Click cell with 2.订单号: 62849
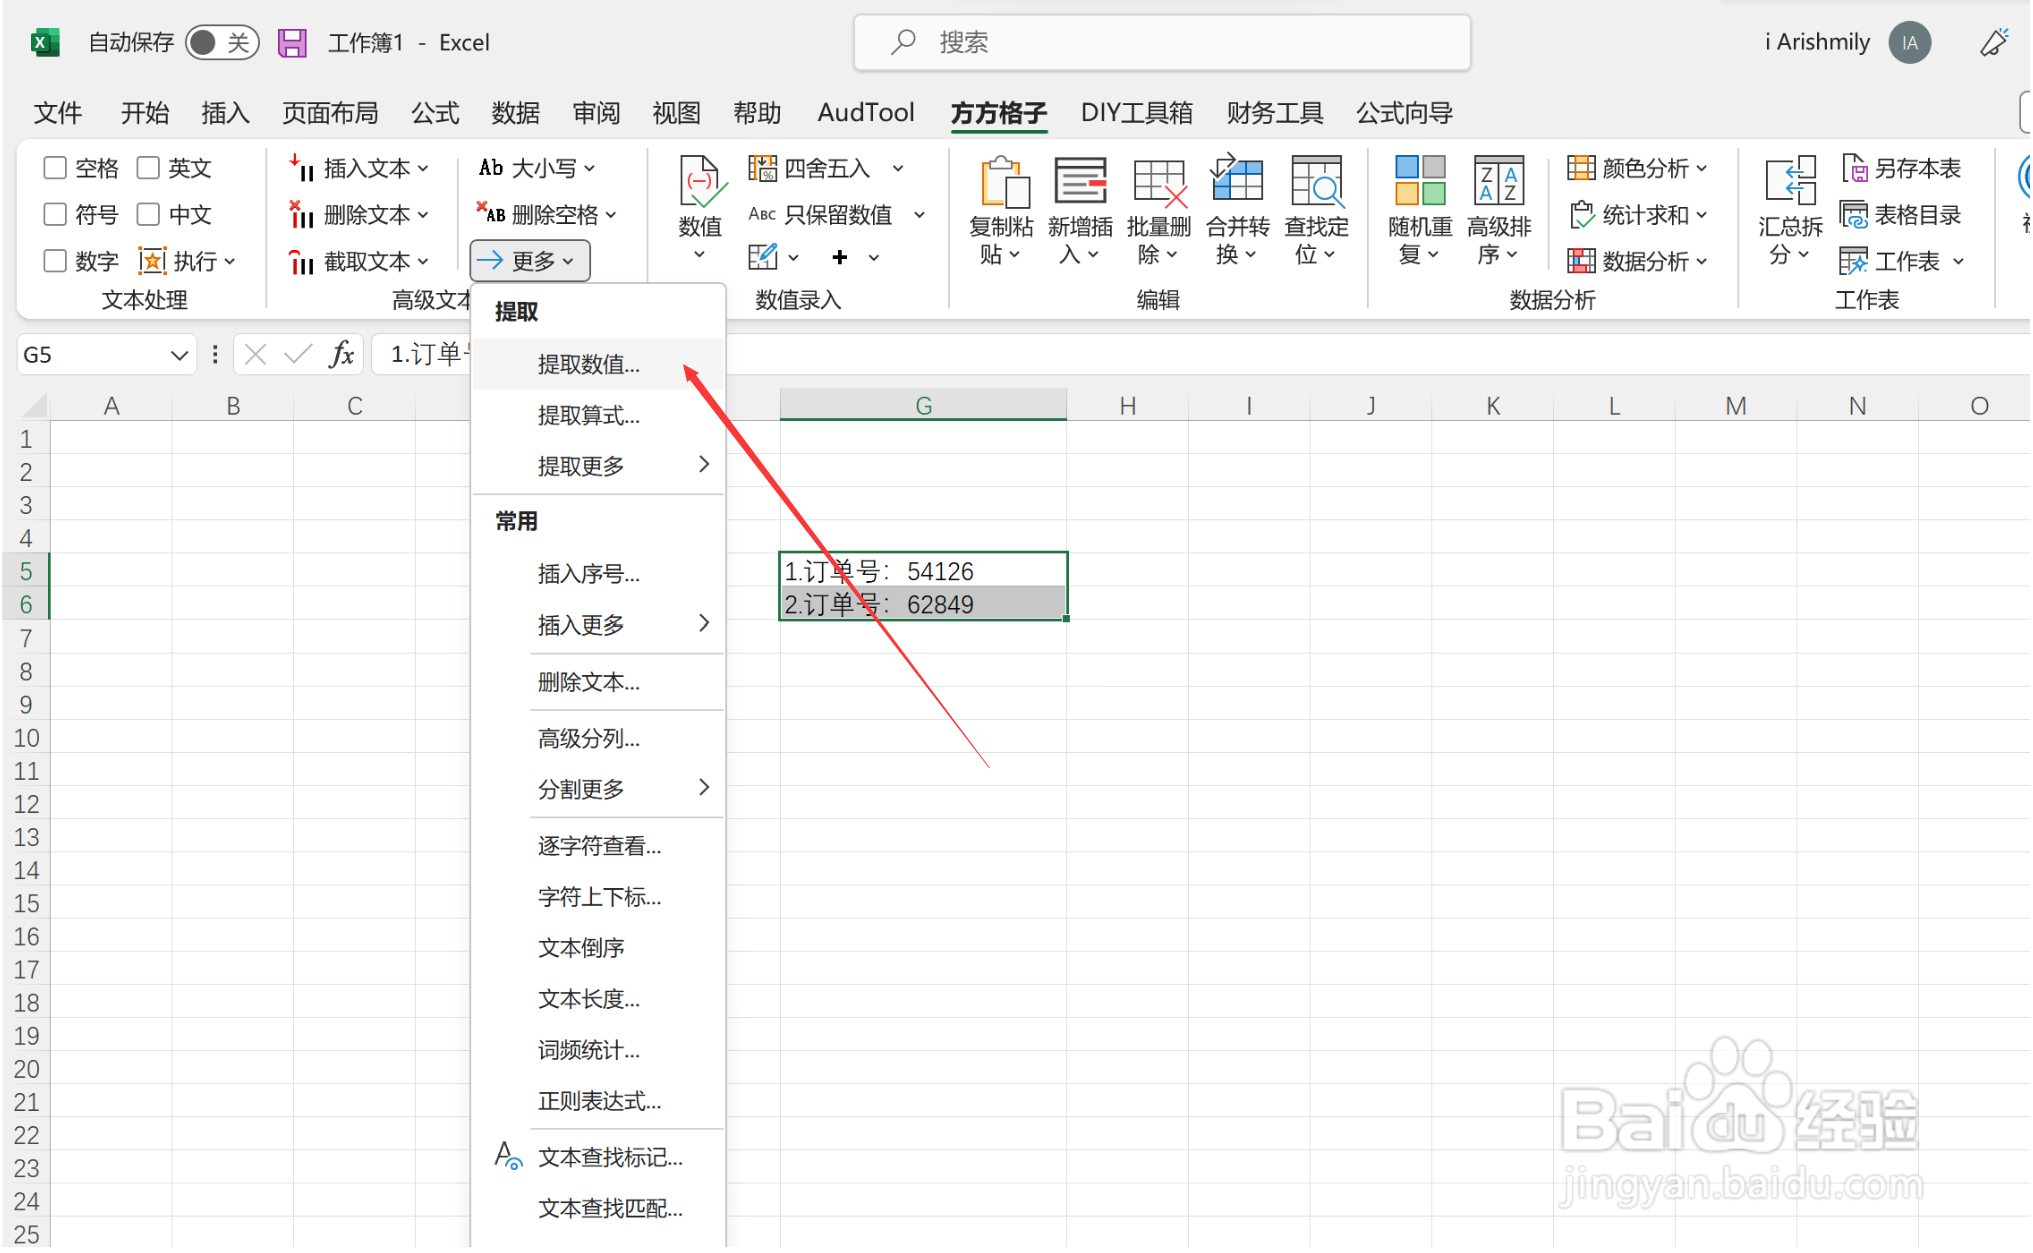 tap(923, 604)
